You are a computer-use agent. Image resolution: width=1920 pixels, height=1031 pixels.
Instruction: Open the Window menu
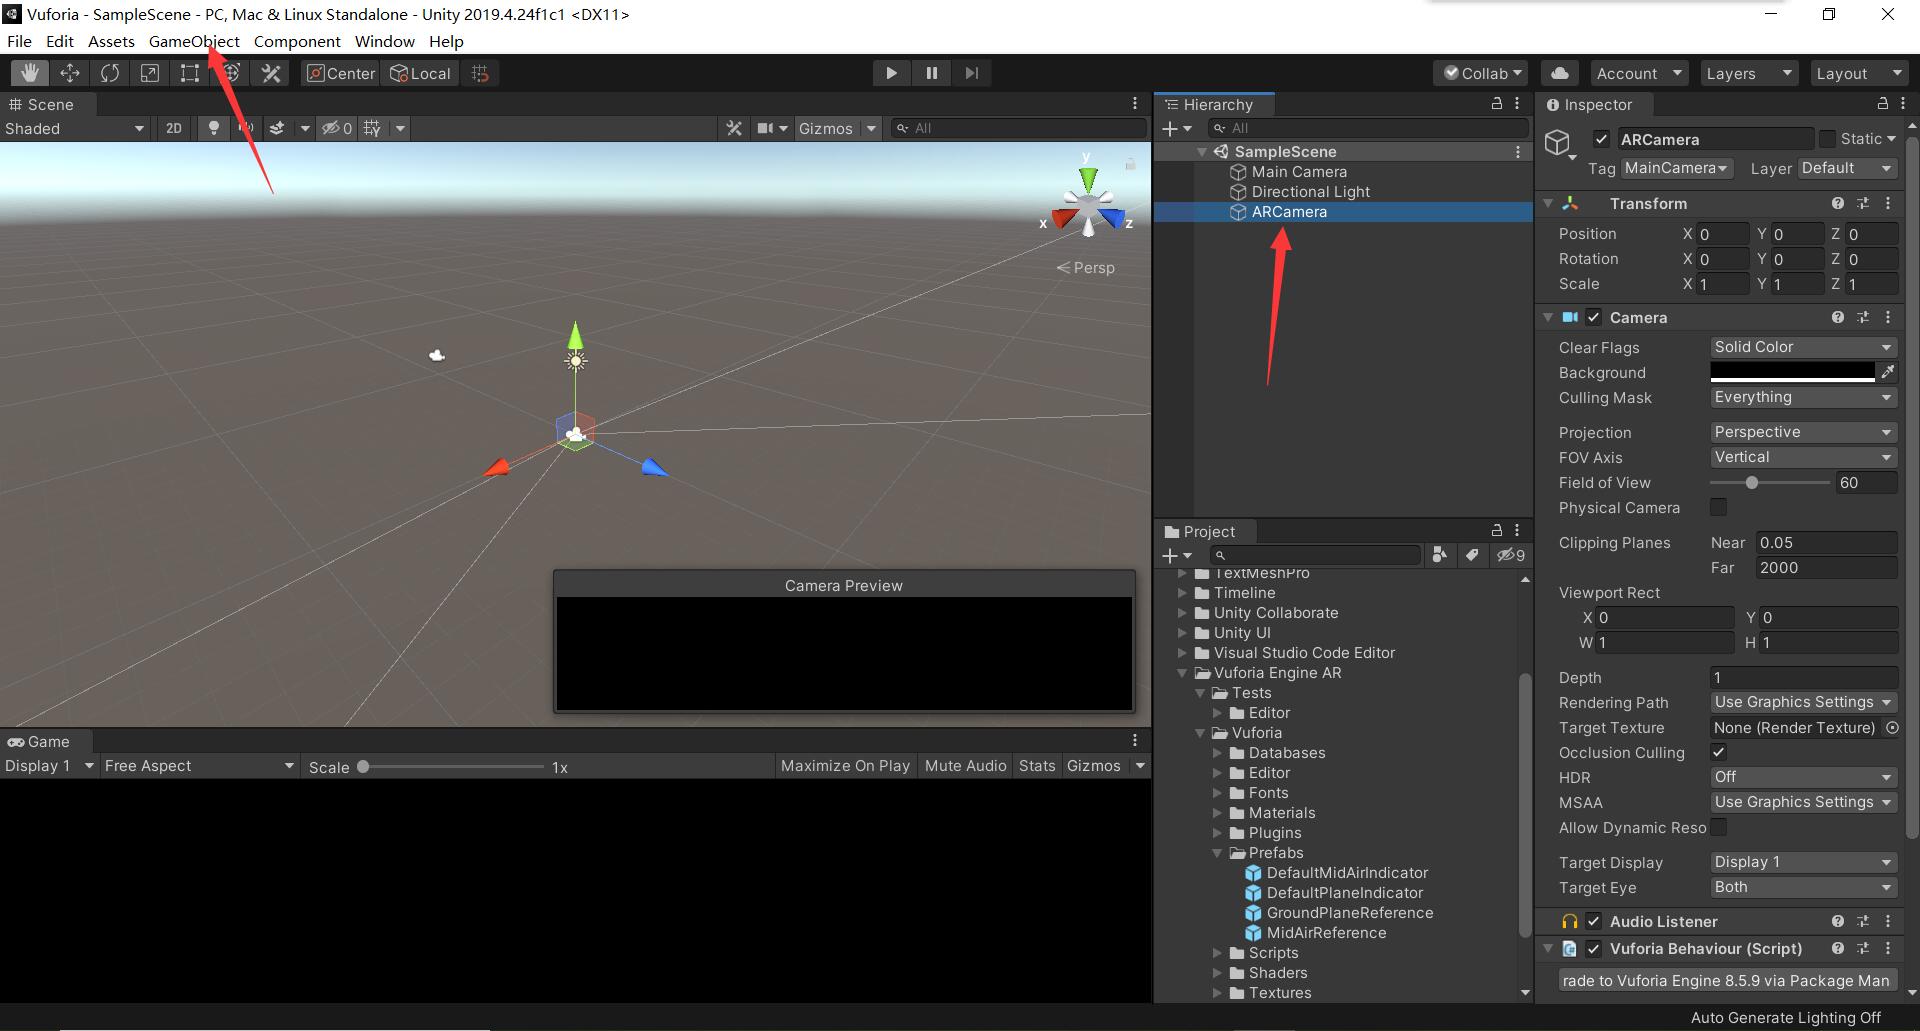(384, 41)
